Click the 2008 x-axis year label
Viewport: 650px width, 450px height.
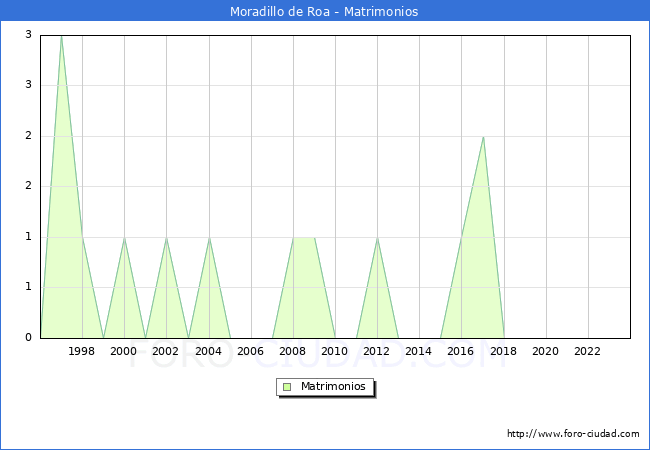click(293, 351)
